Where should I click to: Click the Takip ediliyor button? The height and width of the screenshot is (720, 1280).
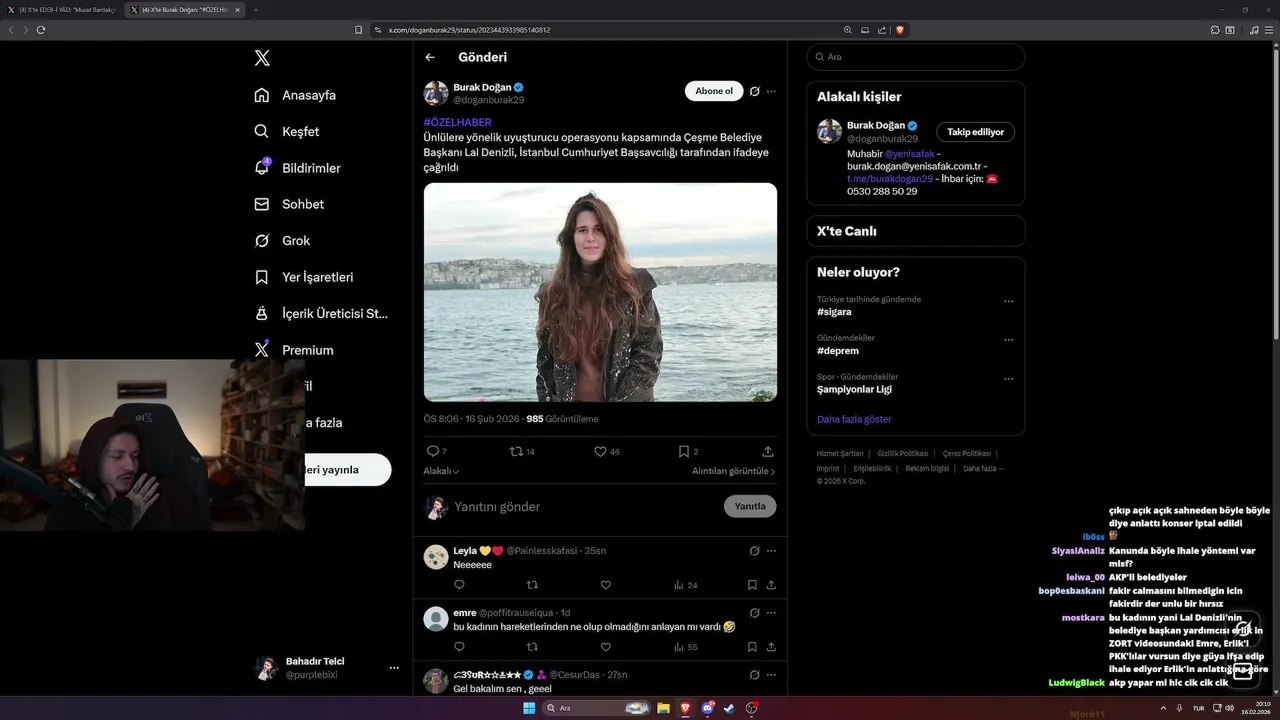[x=975, y=132]
